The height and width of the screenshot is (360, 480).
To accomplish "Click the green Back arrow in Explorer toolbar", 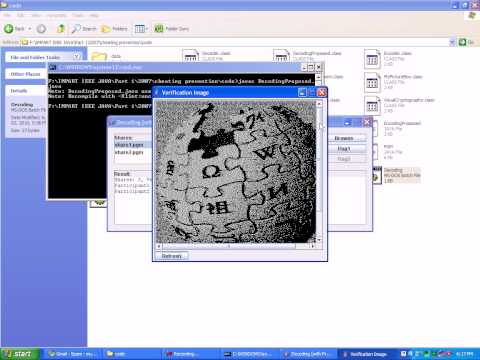I will click(x=9, y=29).
